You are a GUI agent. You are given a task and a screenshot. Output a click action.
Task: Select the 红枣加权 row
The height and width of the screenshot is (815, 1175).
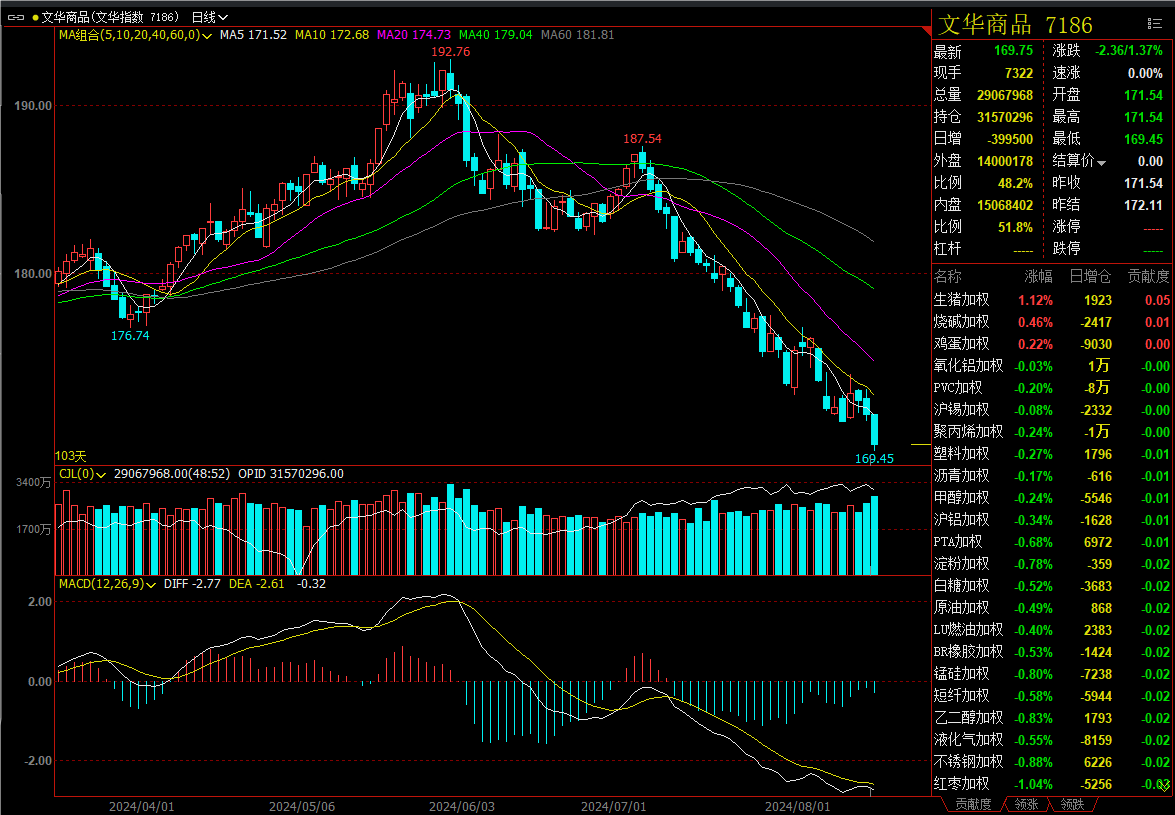click(961, 784)
